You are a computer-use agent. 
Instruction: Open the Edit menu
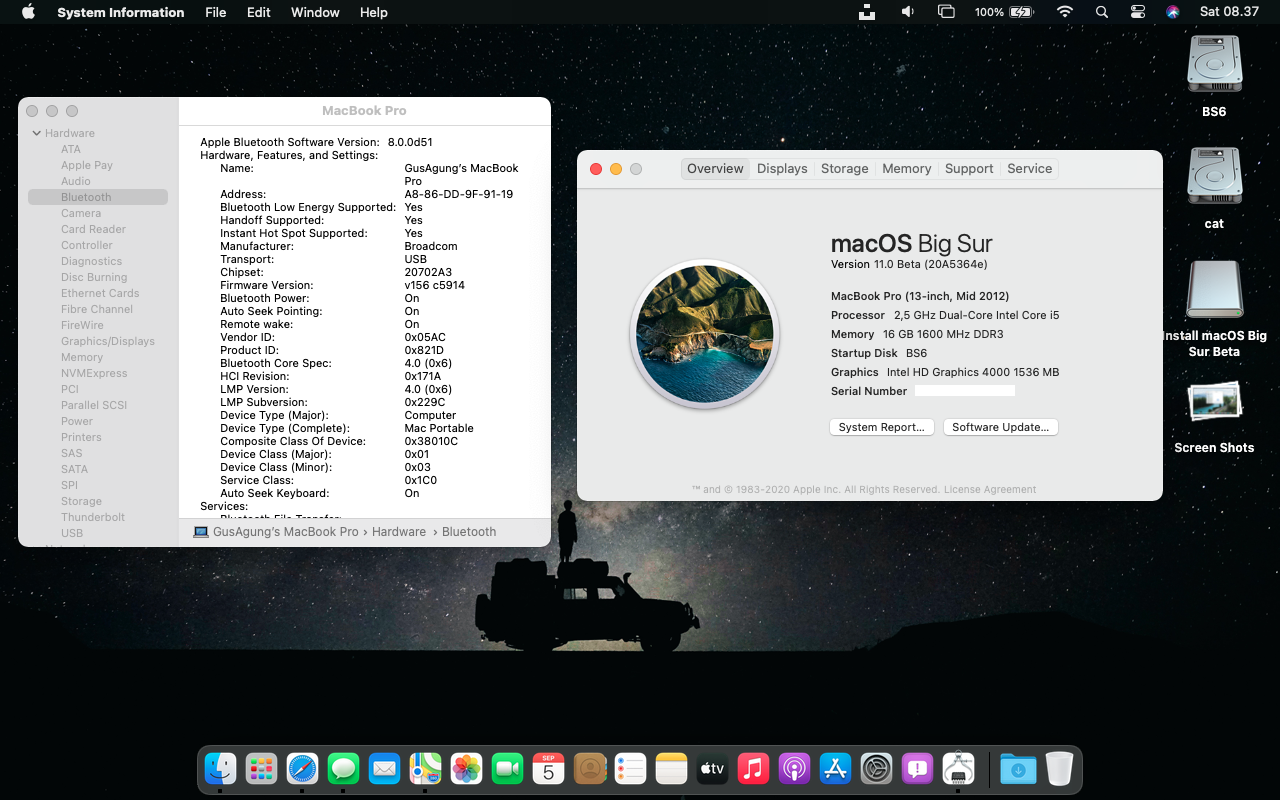pyautogui.click(x=258, y=12)
